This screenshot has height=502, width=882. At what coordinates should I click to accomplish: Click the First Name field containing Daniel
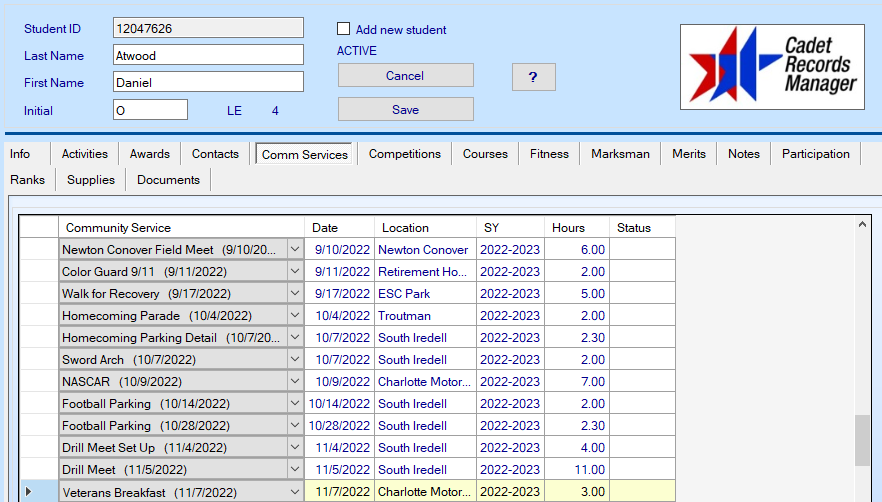coord(208,83)
